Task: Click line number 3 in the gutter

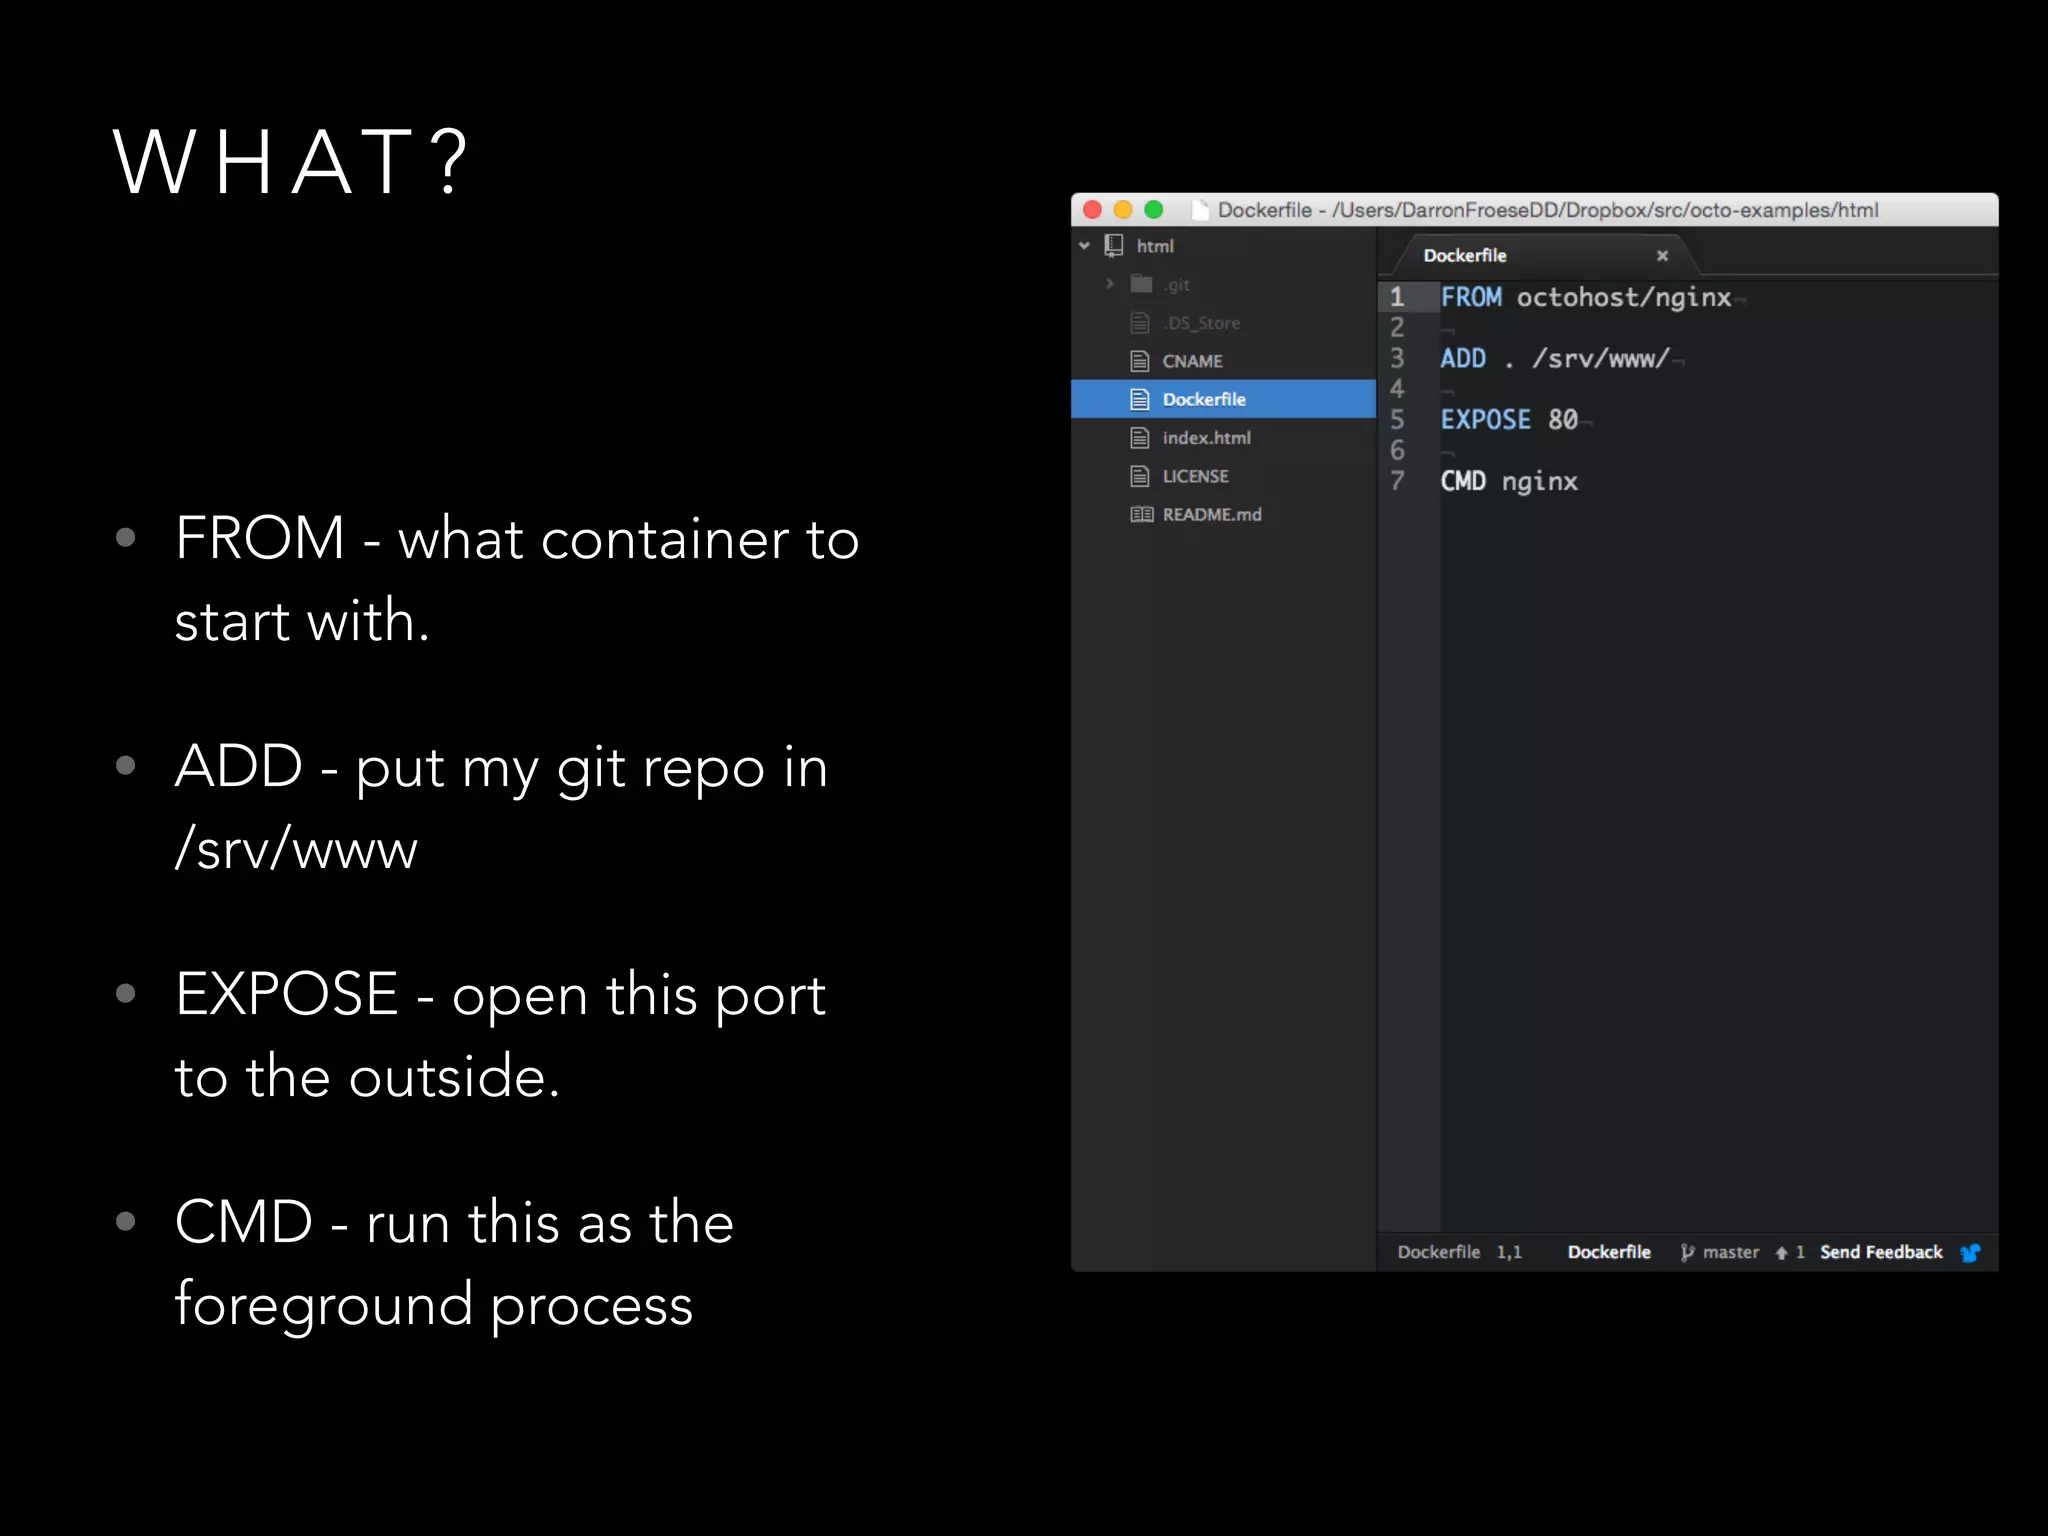Action: pos(1397,358)
